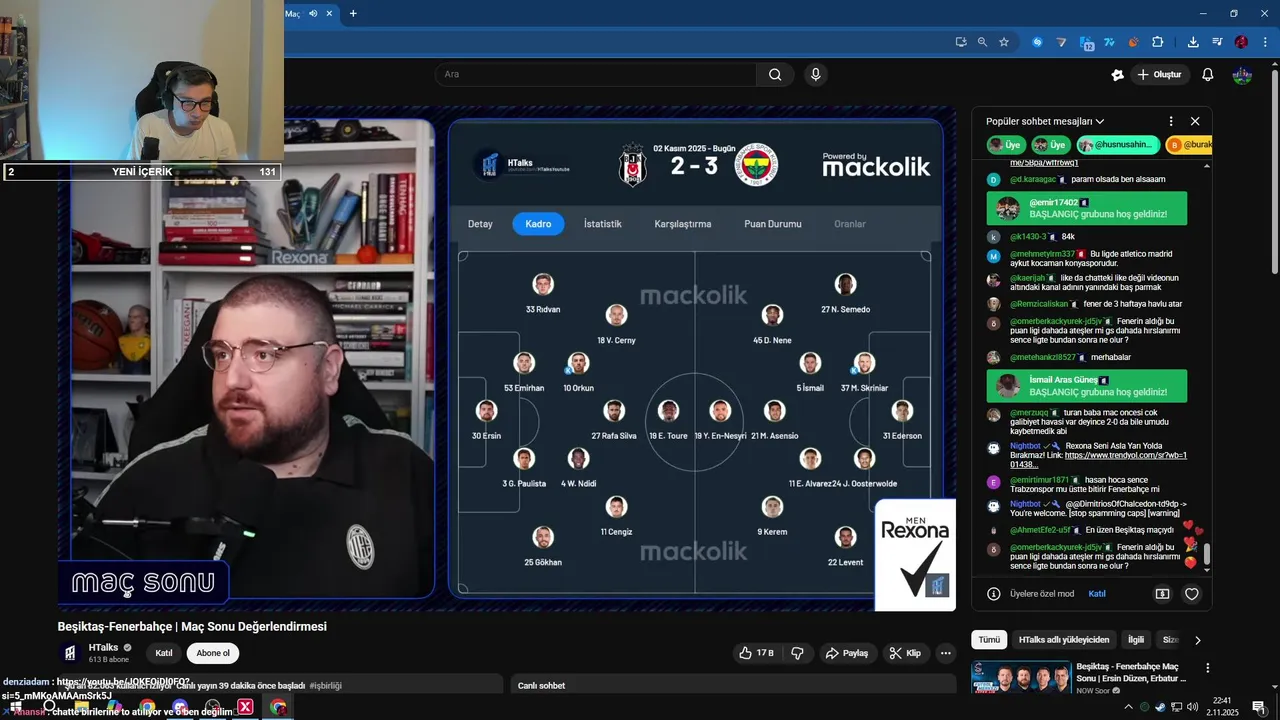Click HTalks channel avatar below video
Image resolution: width=1280 pixels, height=720 pixels.
[70, 653]
